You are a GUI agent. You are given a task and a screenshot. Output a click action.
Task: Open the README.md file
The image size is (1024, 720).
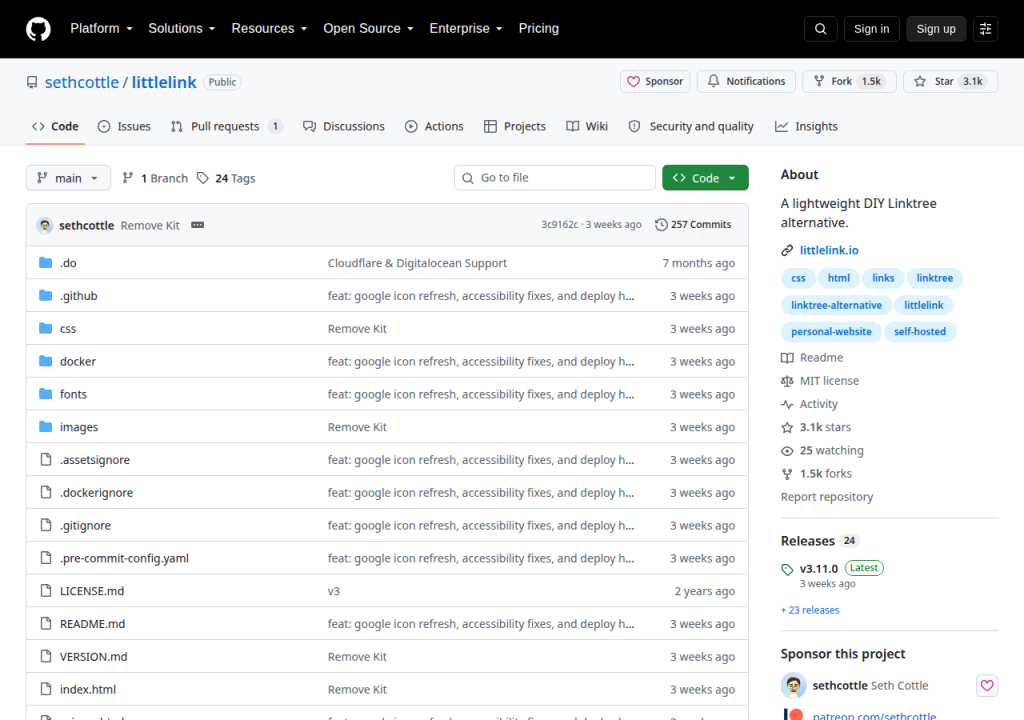click(x=92, y=624)
